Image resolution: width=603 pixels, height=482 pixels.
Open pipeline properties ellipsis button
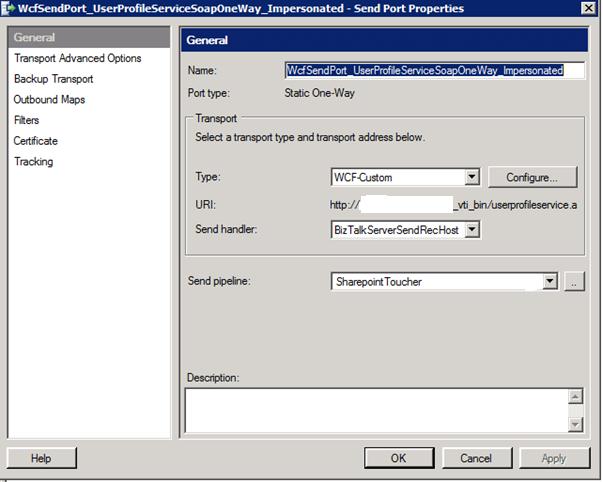pos(574,282)
